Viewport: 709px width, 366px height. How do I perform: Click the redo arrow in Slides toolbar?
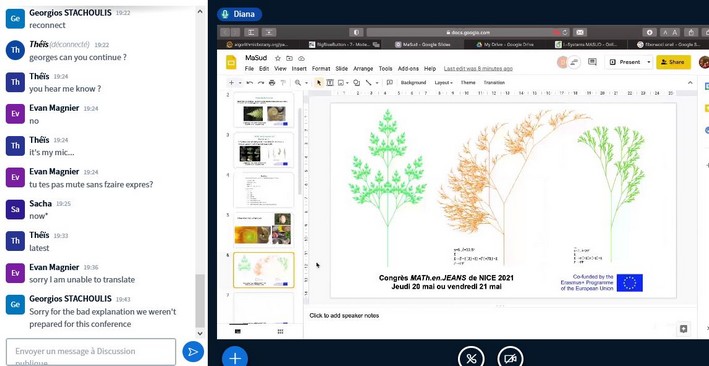click(x=261, y=83)
